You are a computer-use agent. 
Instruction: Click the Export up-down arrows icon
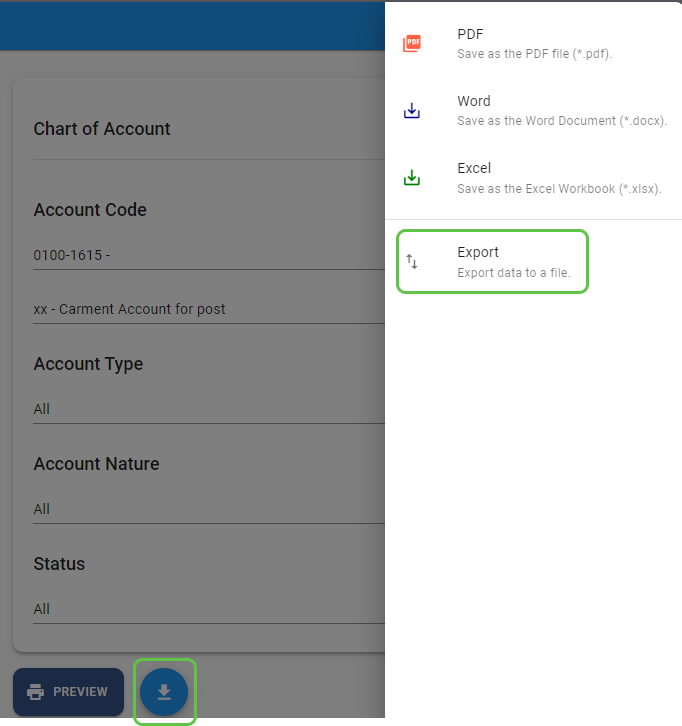(412, 262)
